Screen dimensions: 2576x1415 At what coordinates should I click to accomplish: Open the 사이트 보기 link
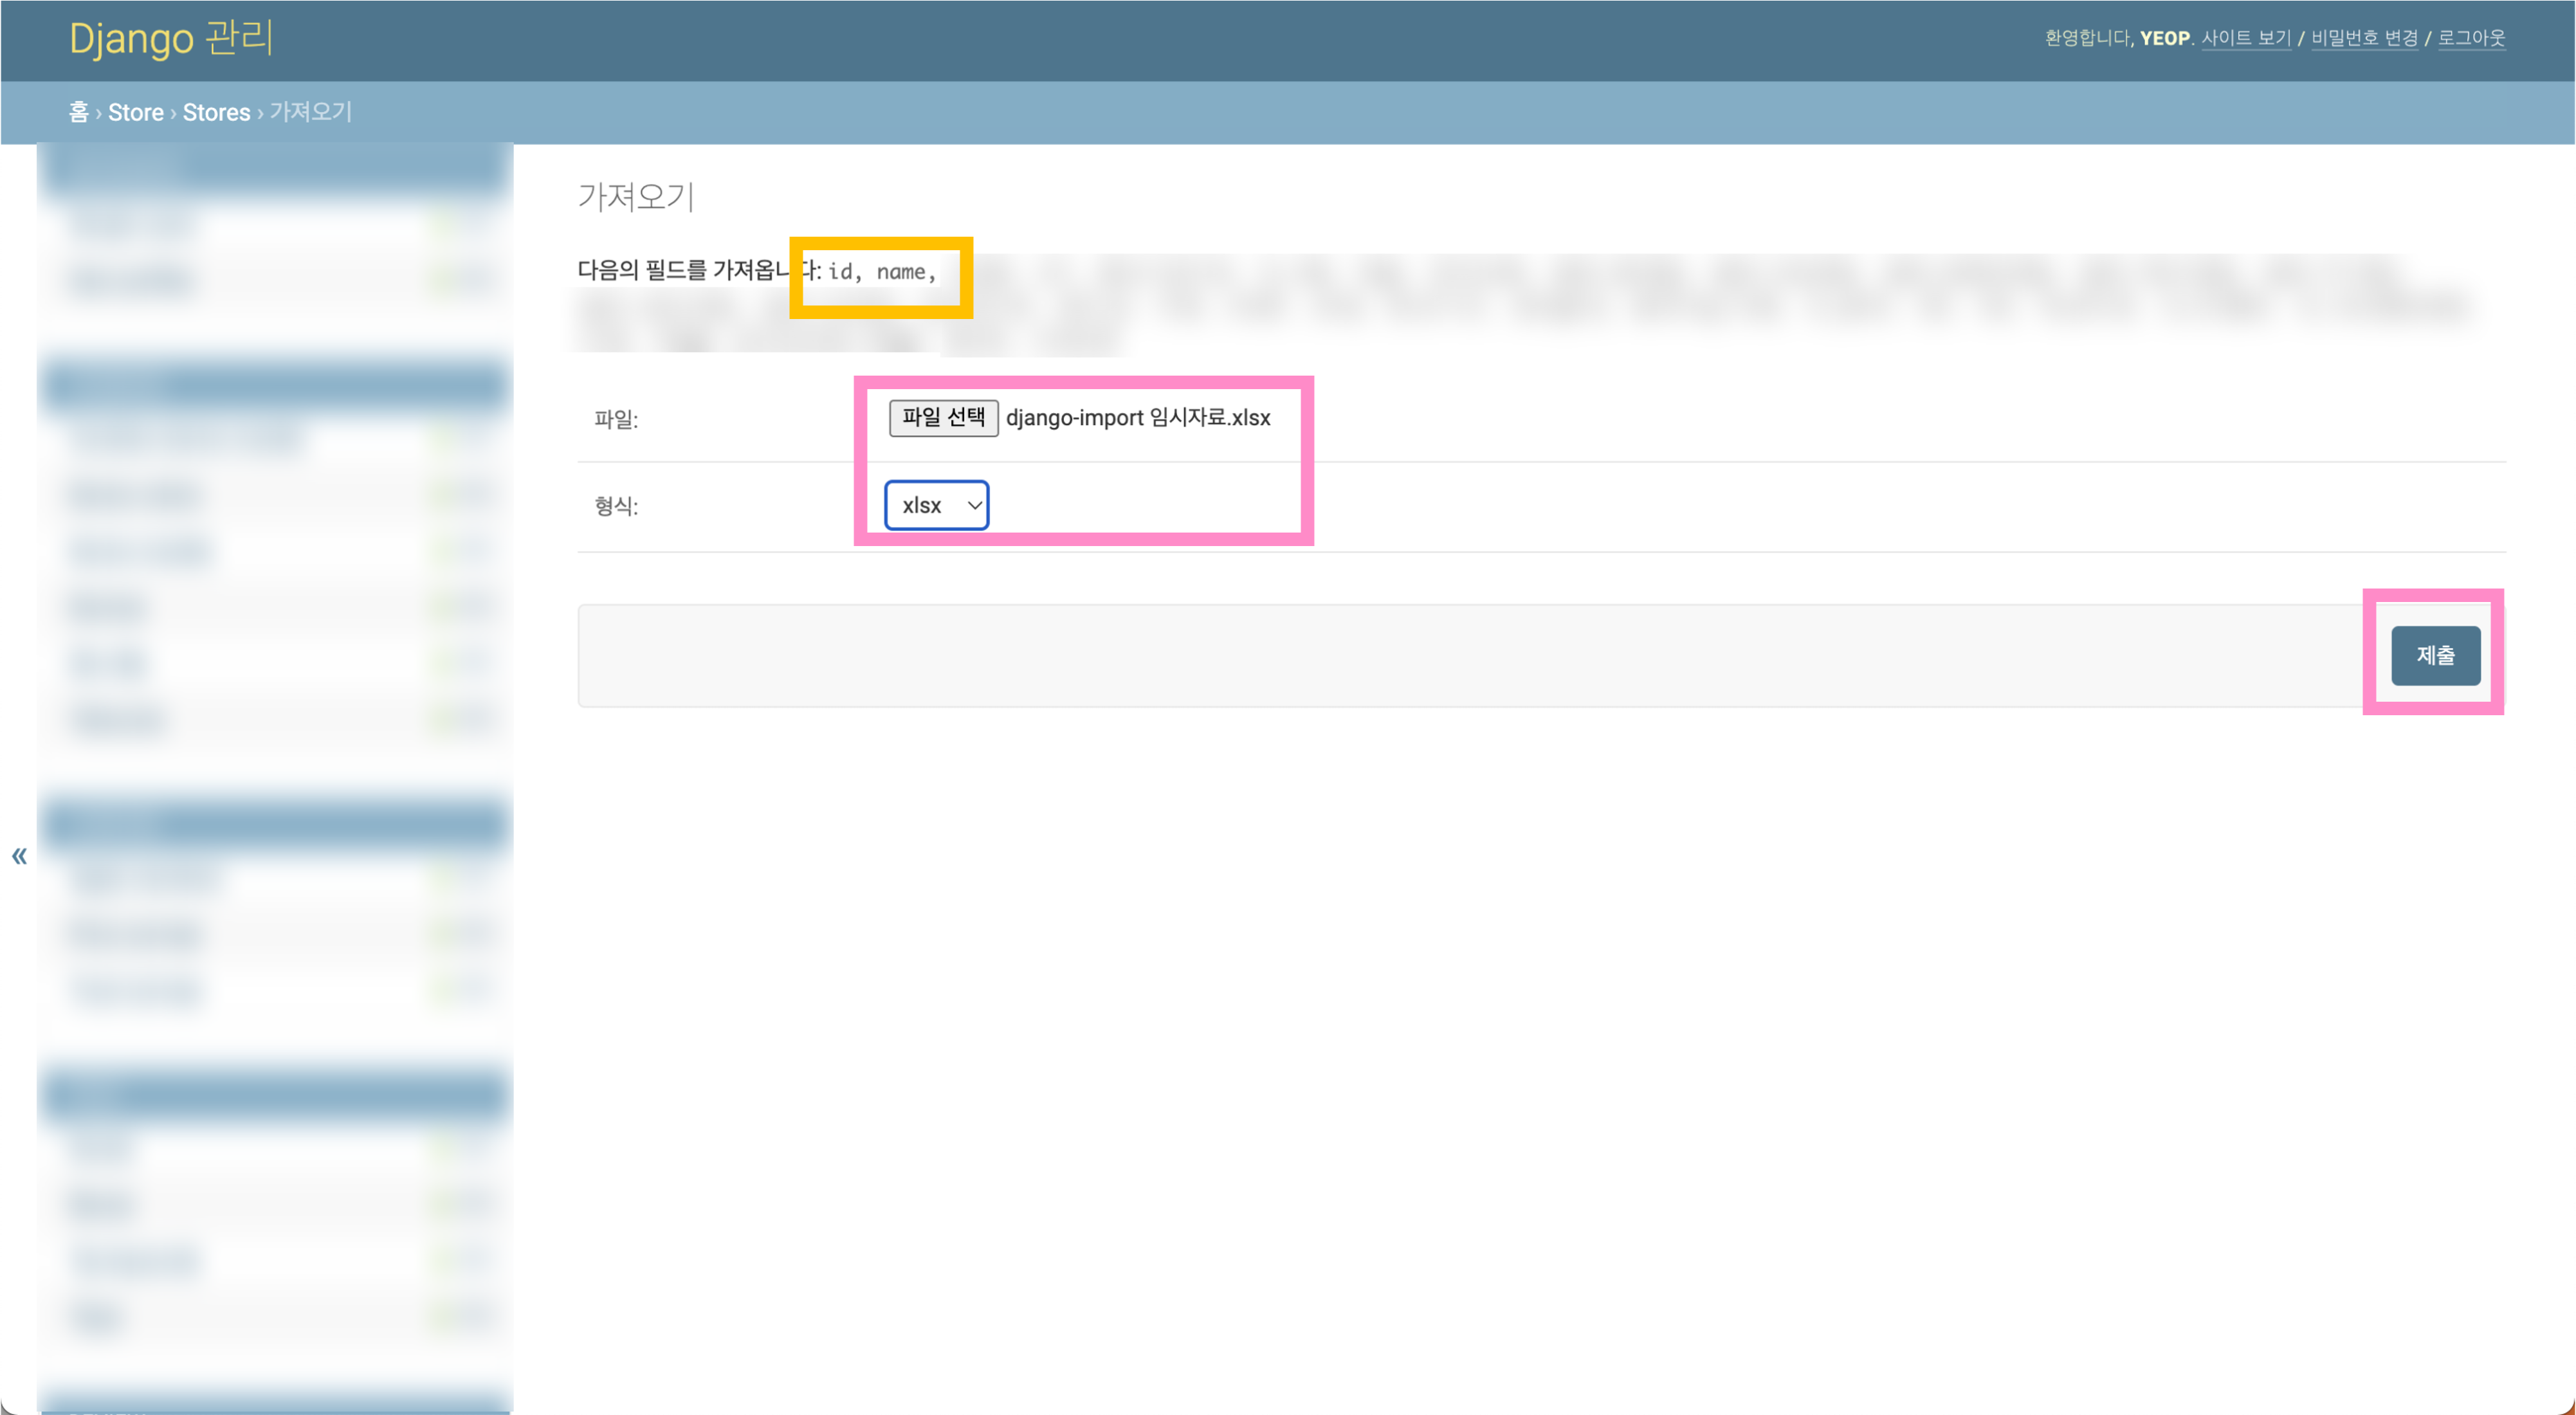coord(2245,38)
